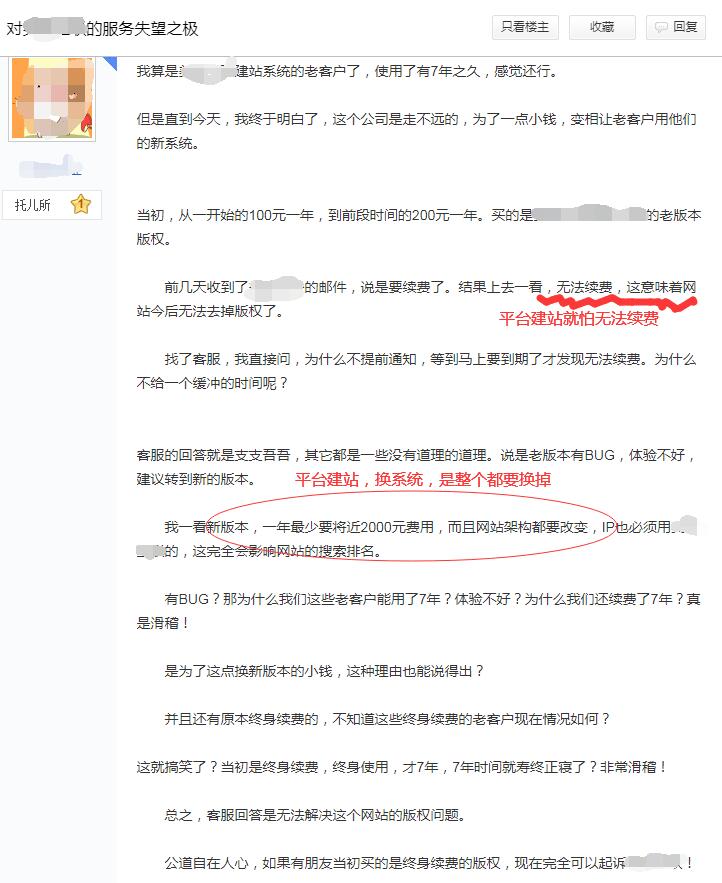The height and width of the screenshot is (883, 722).
Task: Click the line starting 这就搞笑了
Action: (402, 767)
